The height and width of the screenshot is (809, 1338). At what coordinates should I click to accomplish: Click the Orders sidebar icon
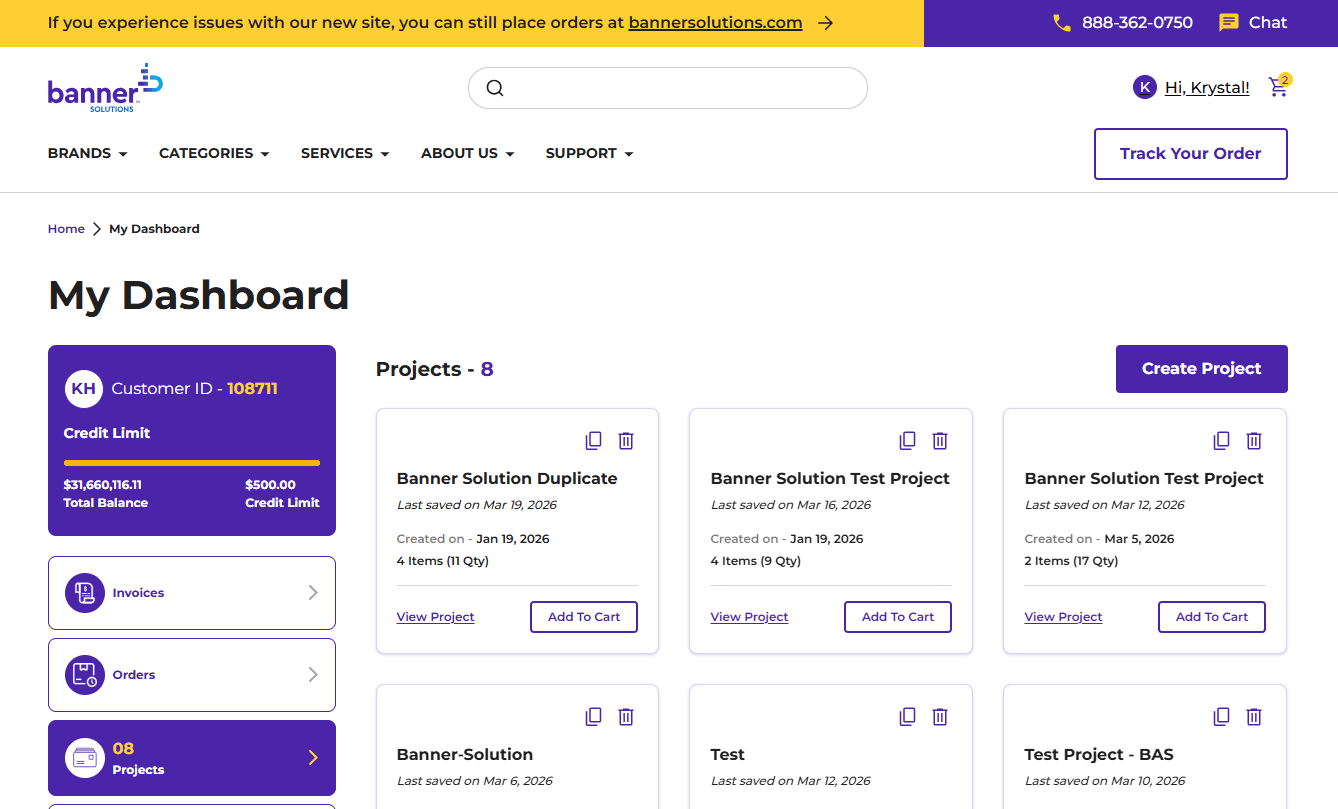85,674
